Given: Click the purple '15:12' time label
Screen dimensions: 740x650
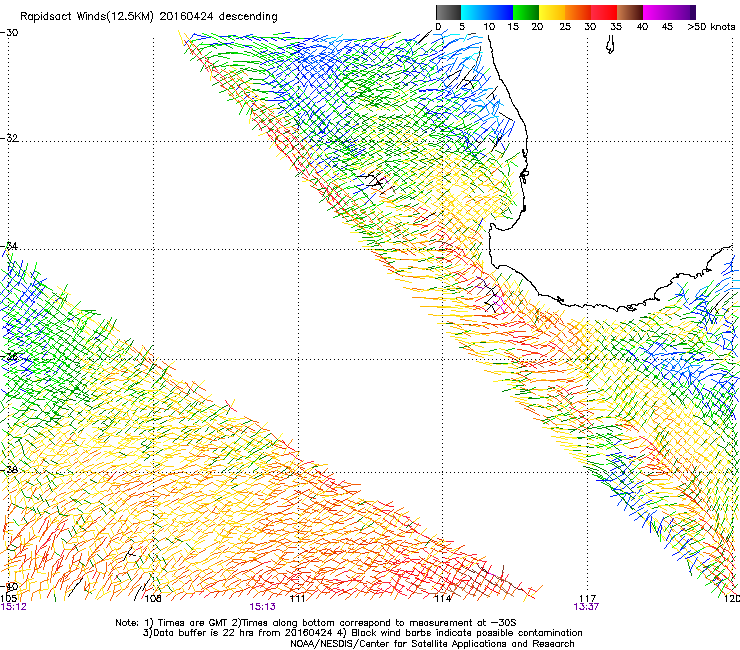Looking at the screenshot, I should click(x=14, y=607).
